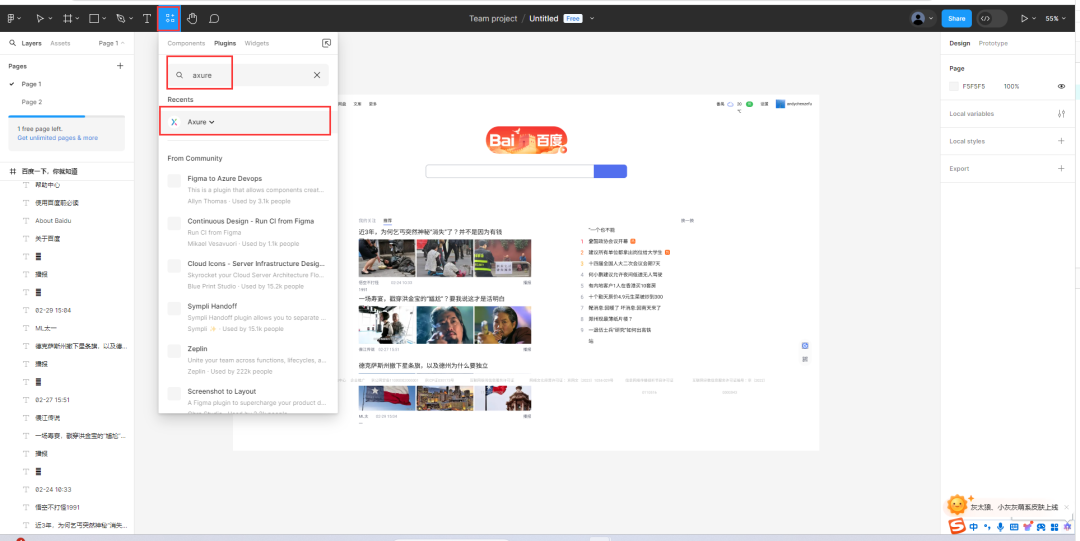The image size is (1080, 541).
Task: Dismiss the Sogou skin notification popup
Action: (1066, 507)
